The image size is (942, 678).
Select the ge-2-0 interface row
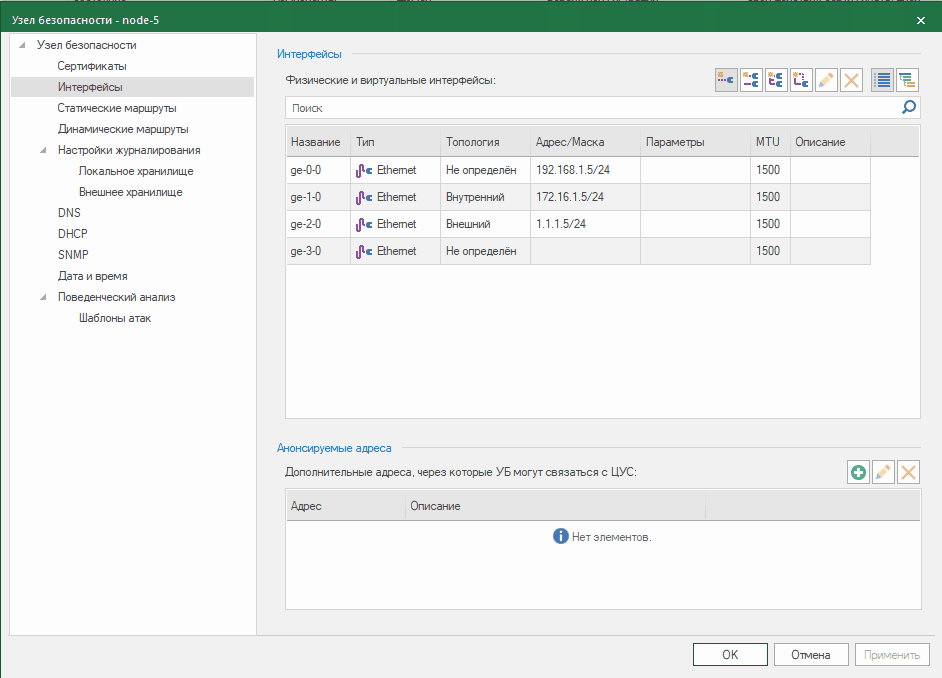(578, 224)
